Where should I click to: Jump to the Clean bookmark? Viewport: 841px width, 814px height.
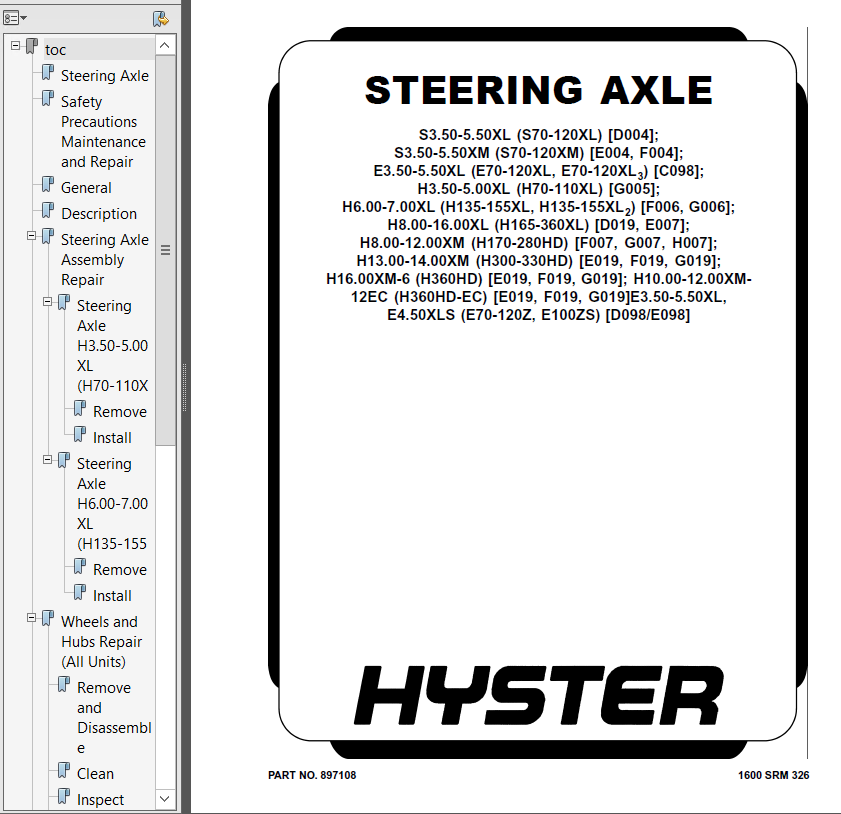[x=95, y=774]
